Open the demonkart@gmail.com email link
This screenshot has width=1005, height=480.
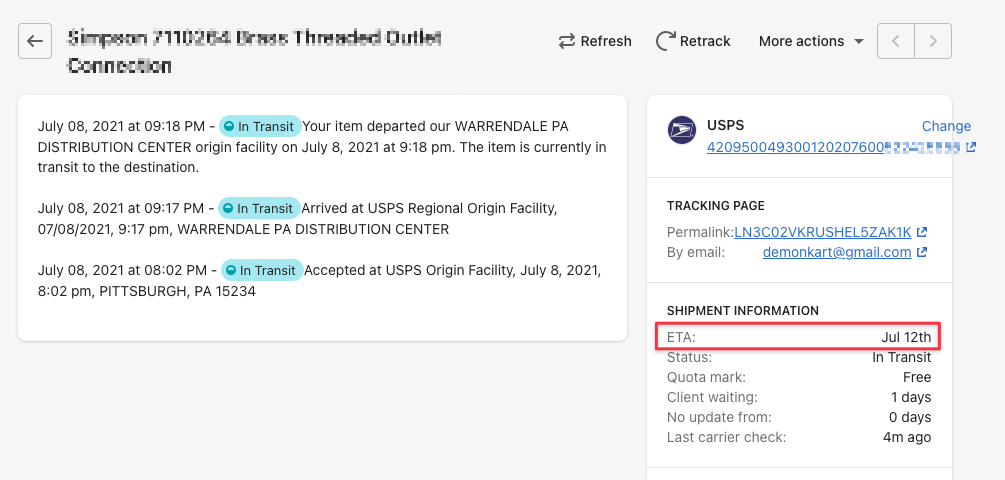click(836, 252)
